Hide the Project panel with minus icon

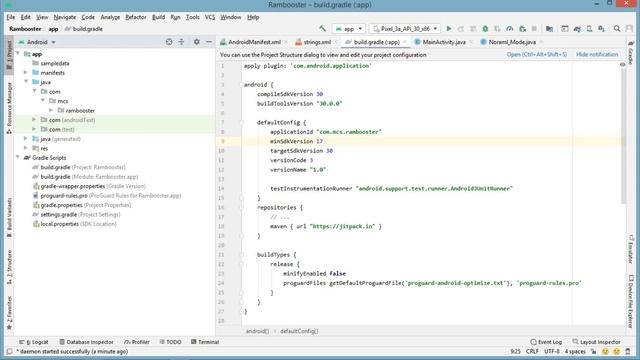point(209,42)
